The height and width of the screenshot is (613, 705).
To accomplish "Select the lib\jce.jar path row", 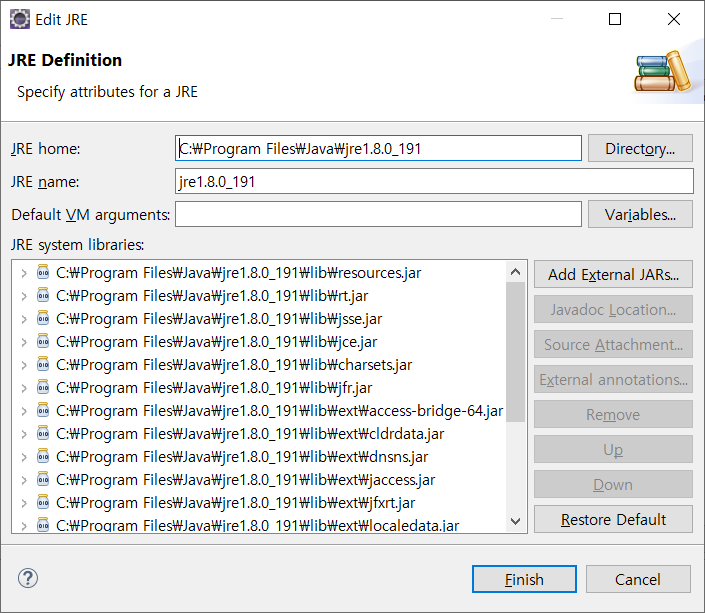I will (216, 342).
